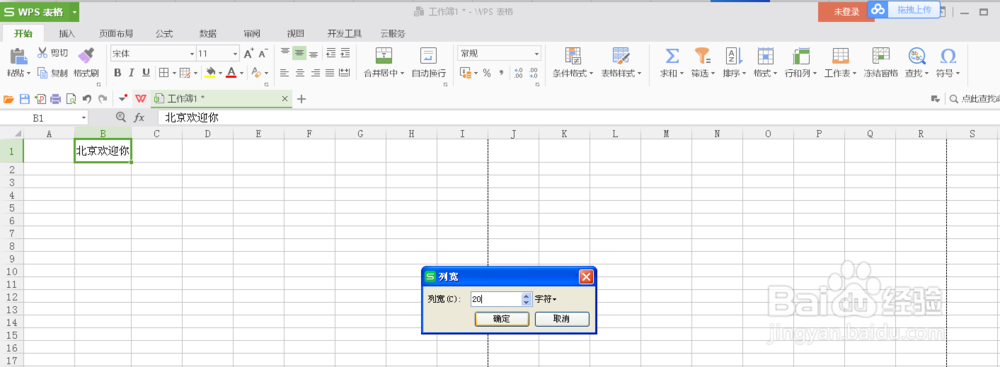
Task: Open the fill color dropdown arrow
Action: click(x=220, y=73)
